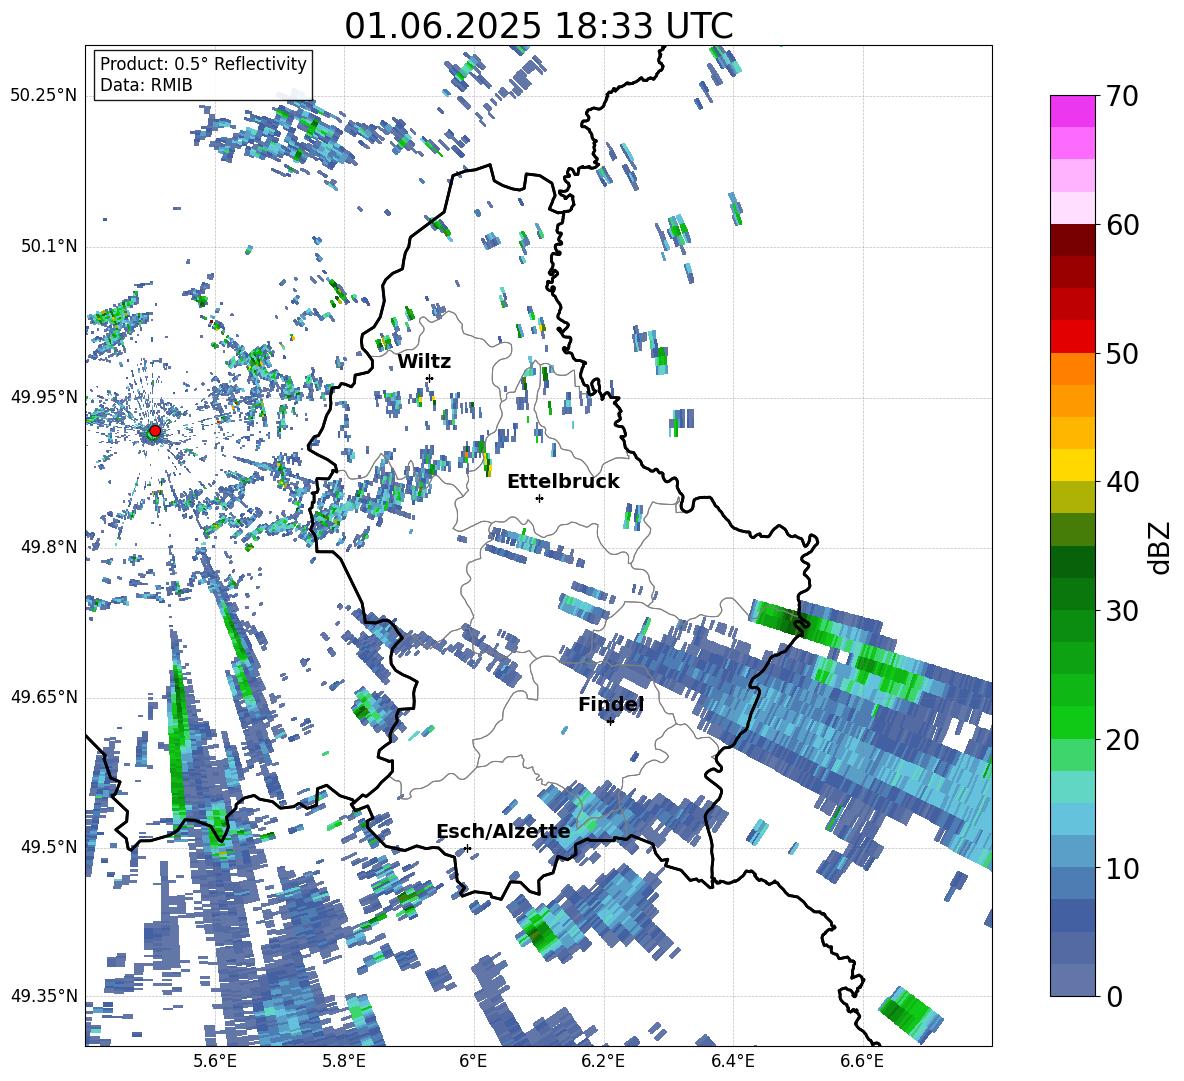Click the Esch/Alzette station cross marker
Screen dimensions: 1184x1081
[467, 848]
